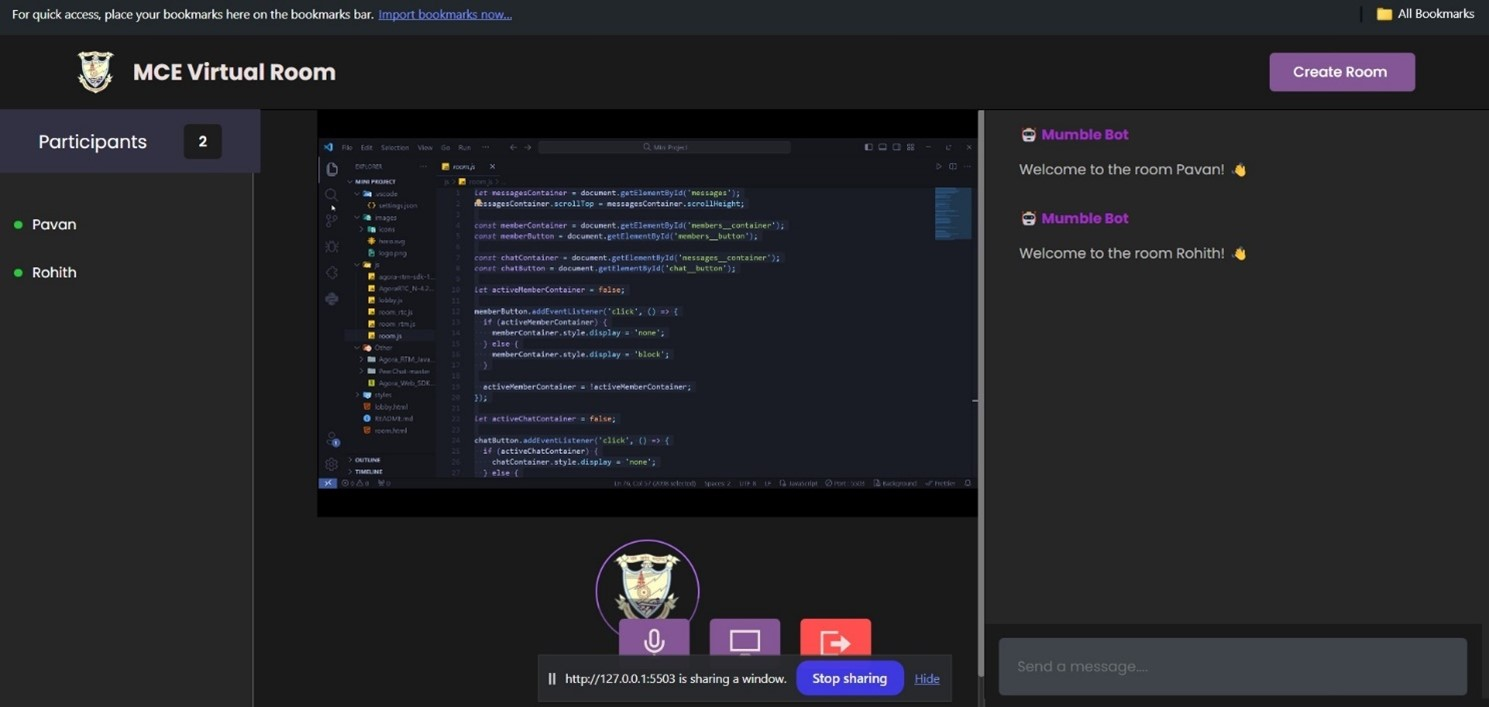
Task: Click the MCE college crest logo in header
Action: (95, 72)
